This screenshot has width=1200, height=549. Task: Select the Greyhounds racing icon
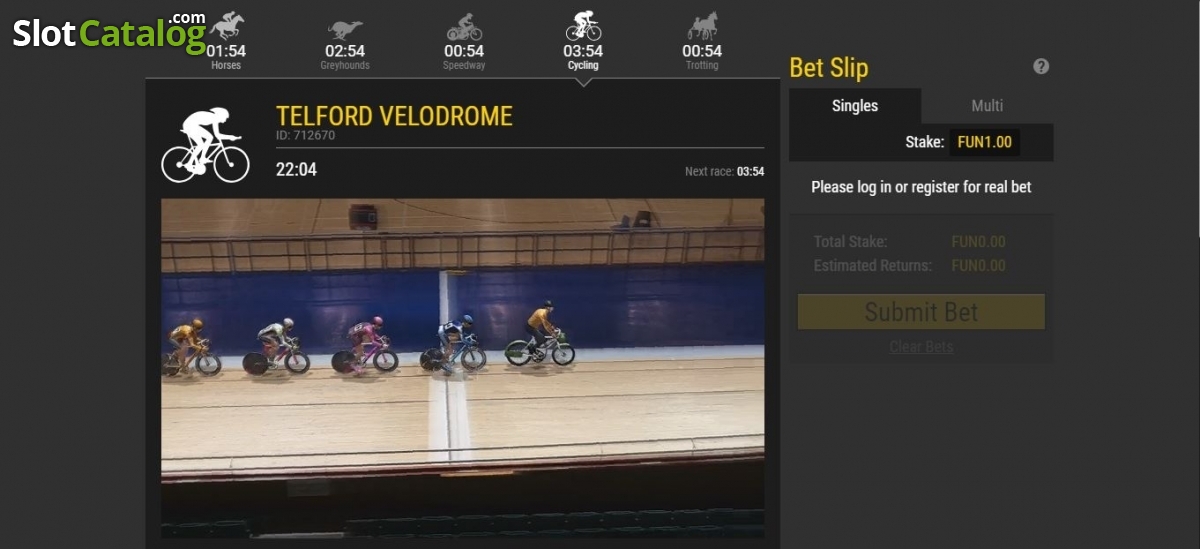click(x=345, y=29)
